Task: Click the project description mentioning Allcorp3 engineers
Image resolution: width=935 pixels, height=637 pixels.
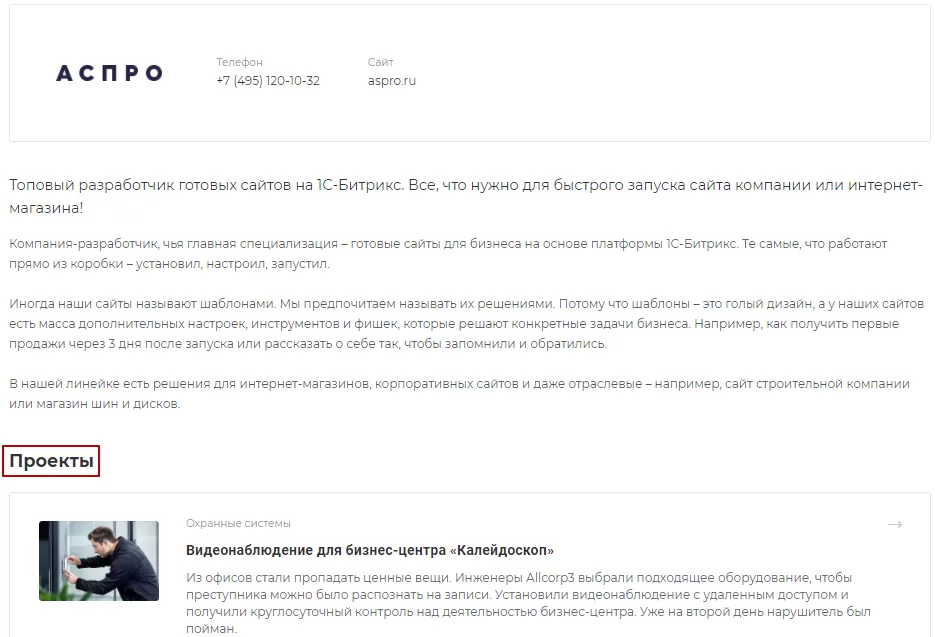Action: coord(528,603)
